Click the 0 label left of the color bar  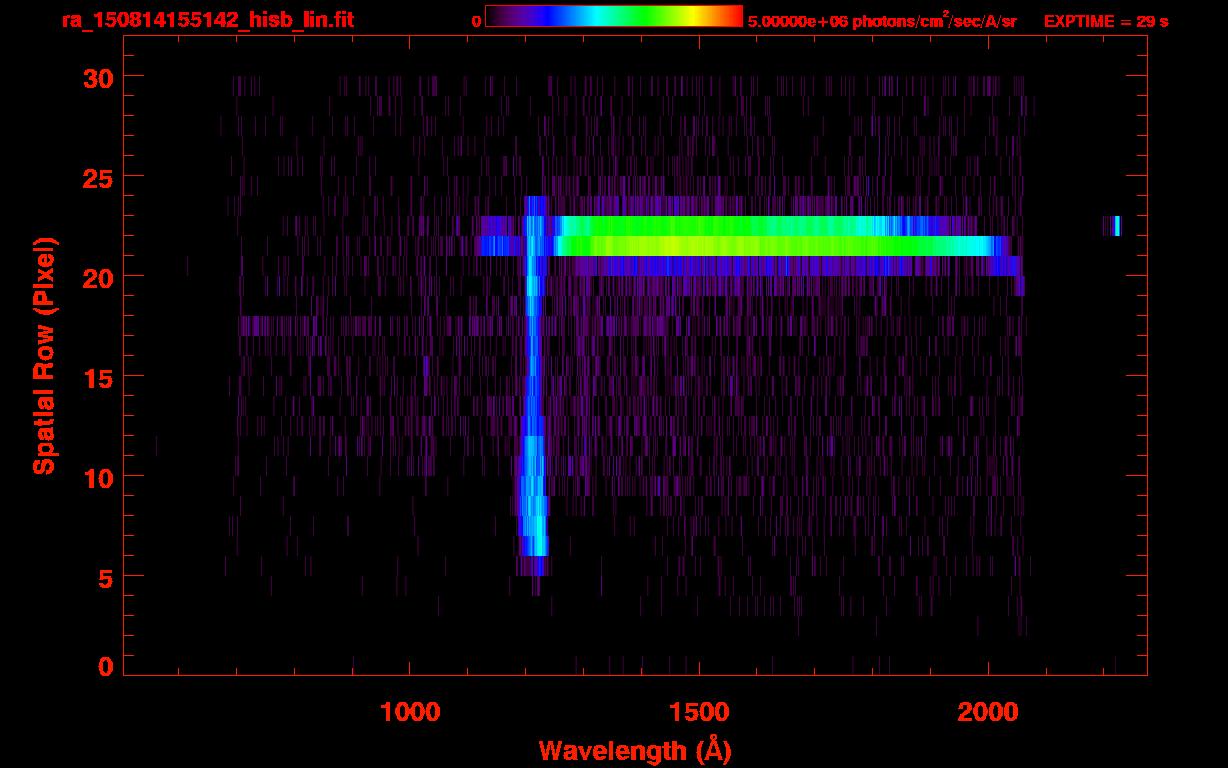tap(477, 21)
